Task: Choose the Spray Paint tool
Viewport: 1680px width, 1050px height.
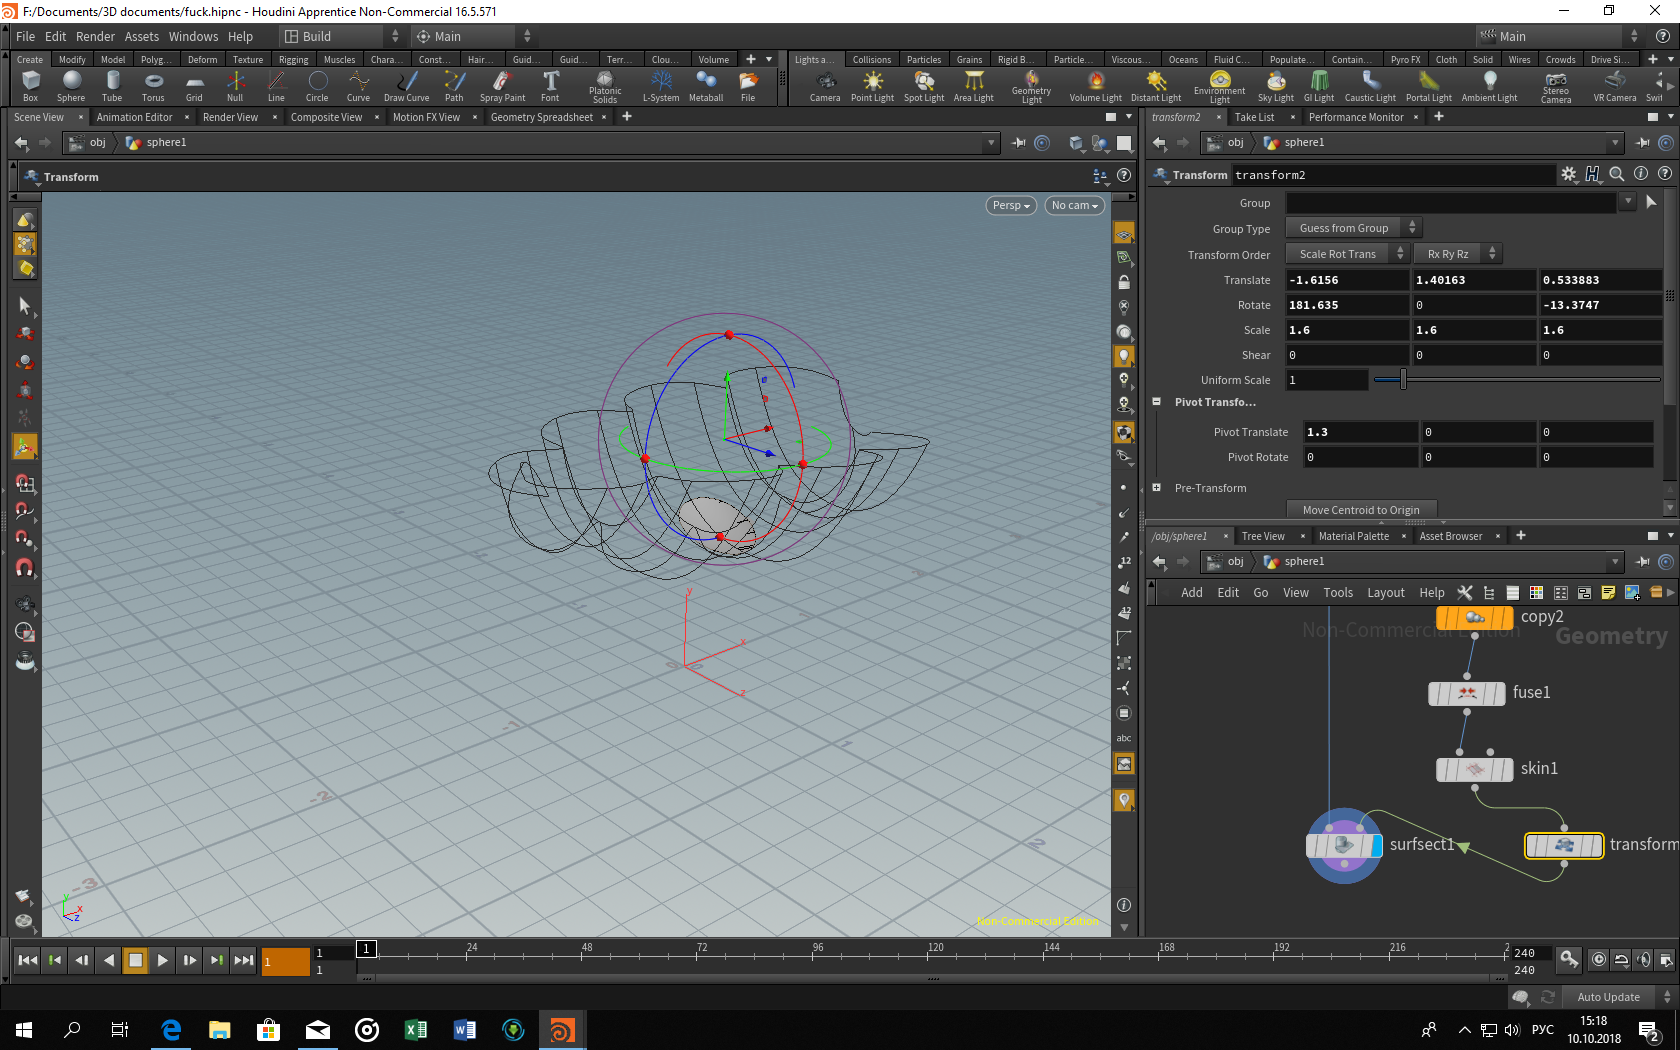Action: click(x=502, y=86)
